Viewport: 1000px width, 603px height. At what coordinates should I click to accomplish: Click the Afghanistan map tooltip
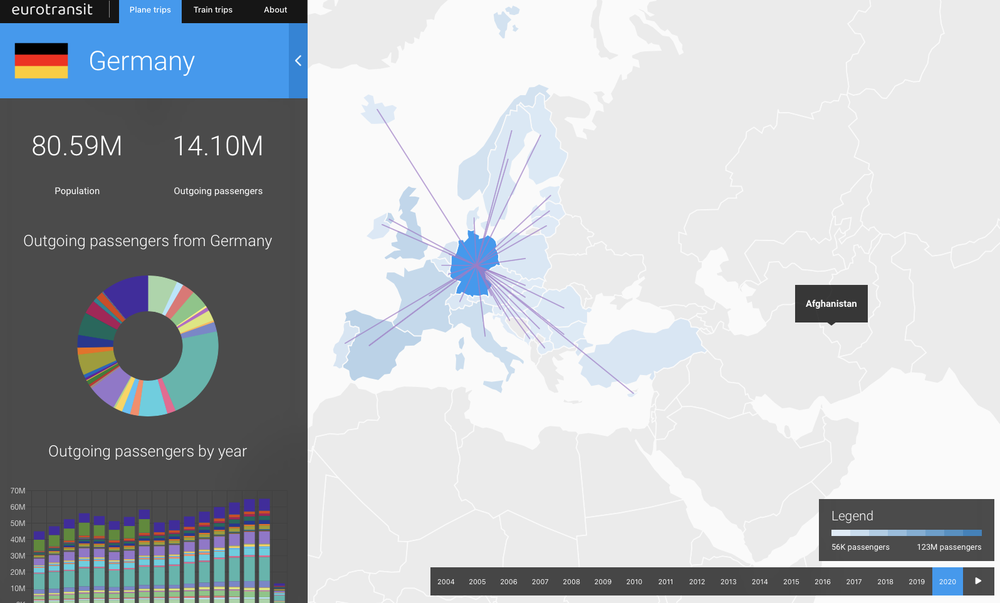click(x=831, y=303)
